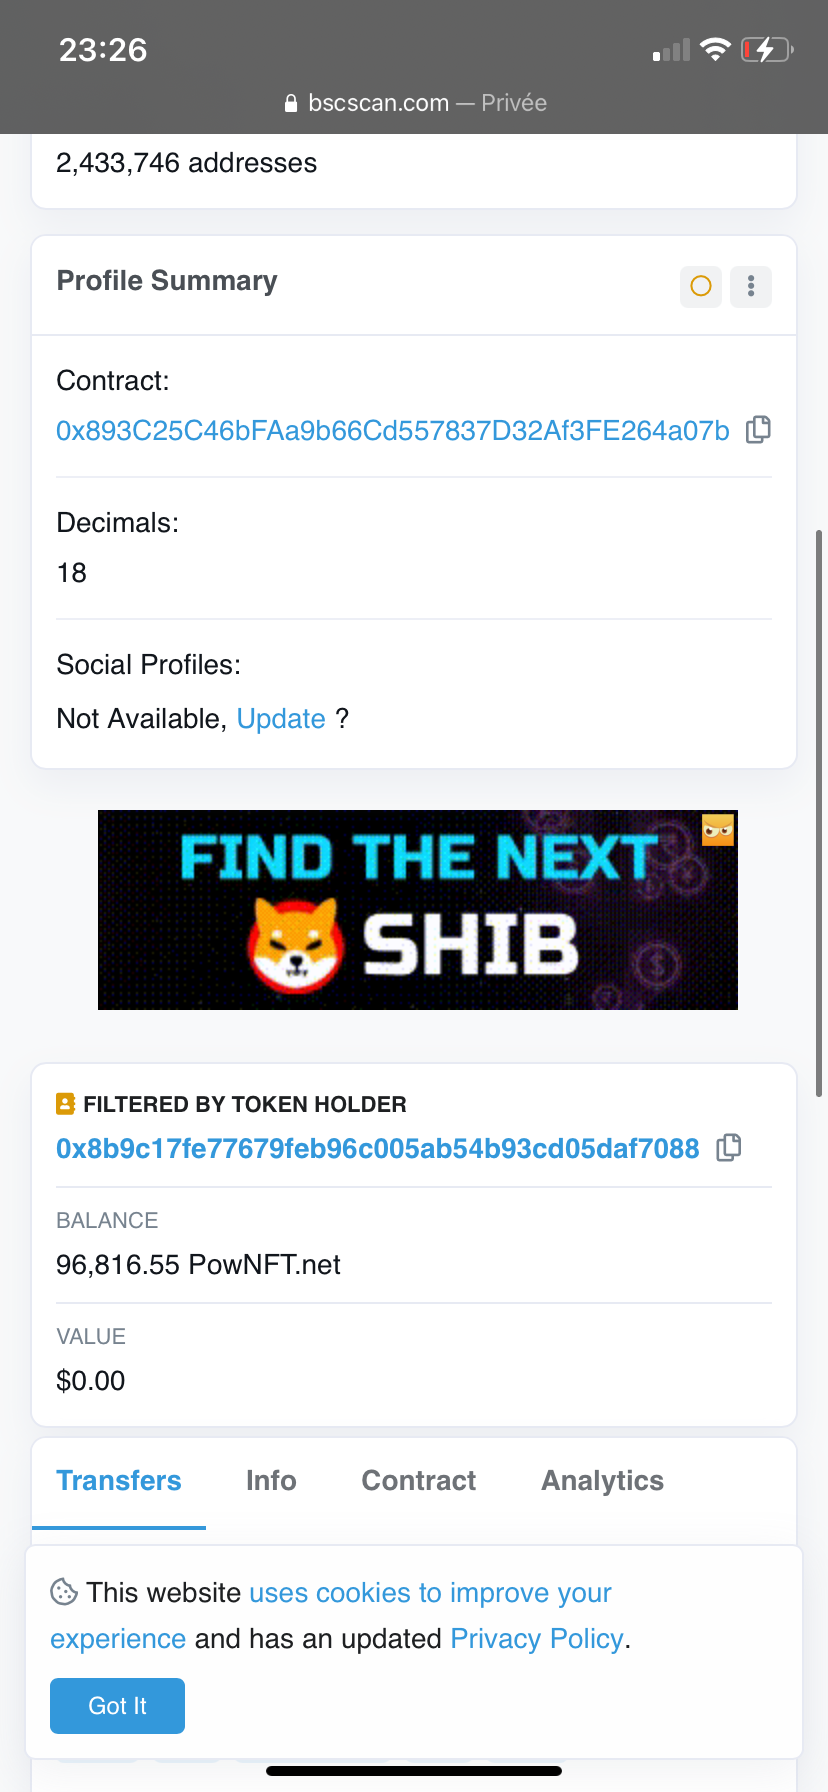The image size is (828, 1792).
Task: Open the filtered token holder address link
Action: (377, 1149)
